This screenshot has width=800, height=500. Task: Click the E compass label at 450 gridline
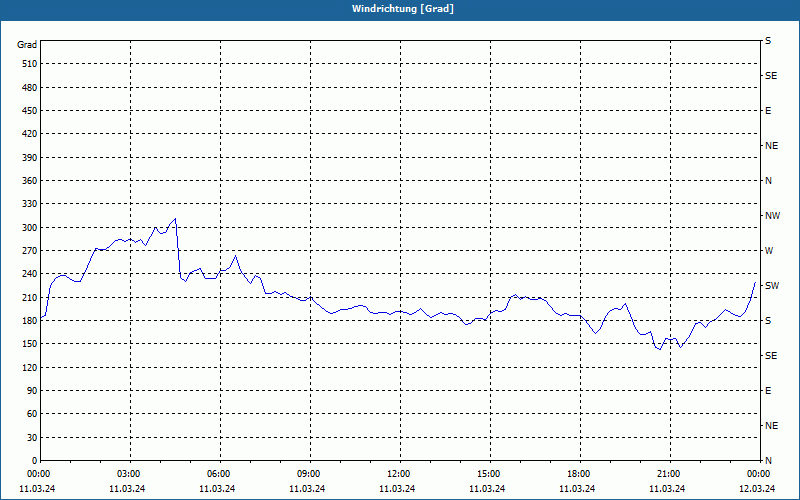pyautogui.click(x=768, y=111)
